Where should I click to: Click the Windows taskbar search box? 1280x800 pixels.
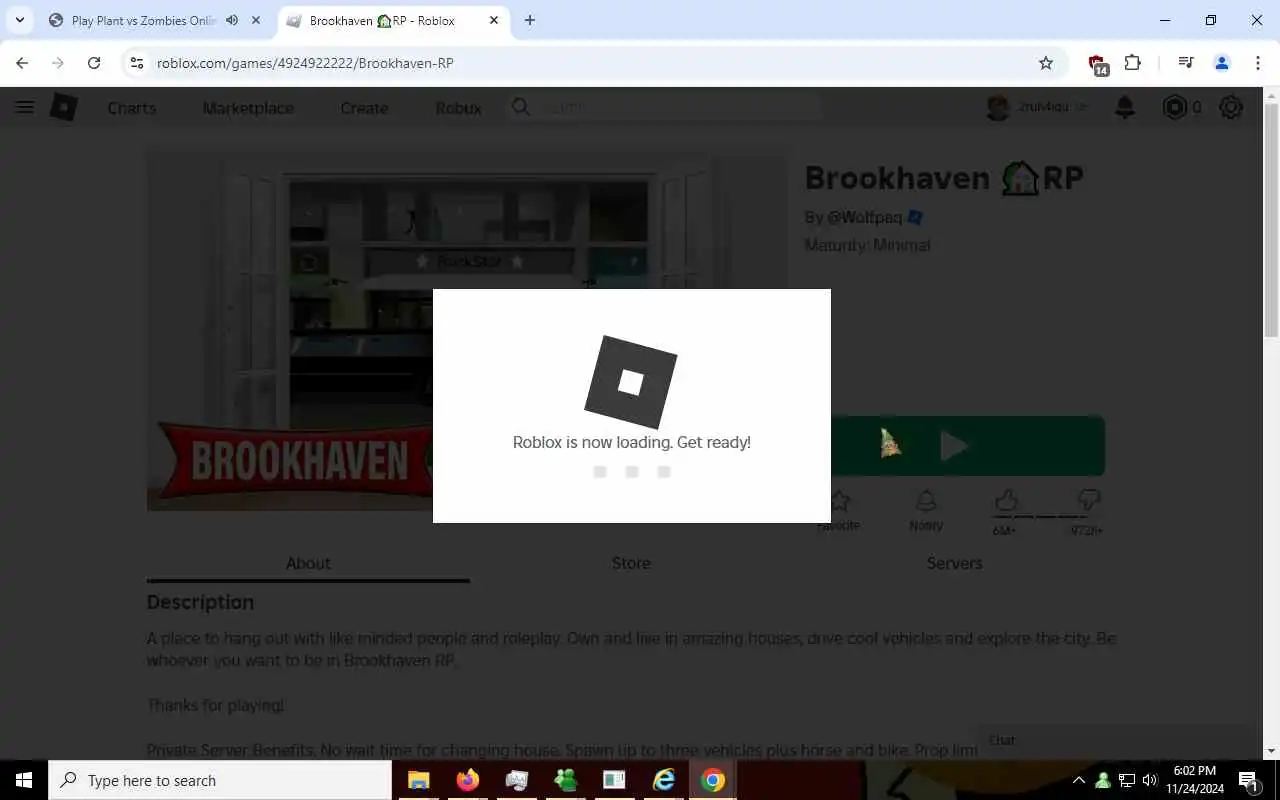pyautogui.click(x=220, y=780)
